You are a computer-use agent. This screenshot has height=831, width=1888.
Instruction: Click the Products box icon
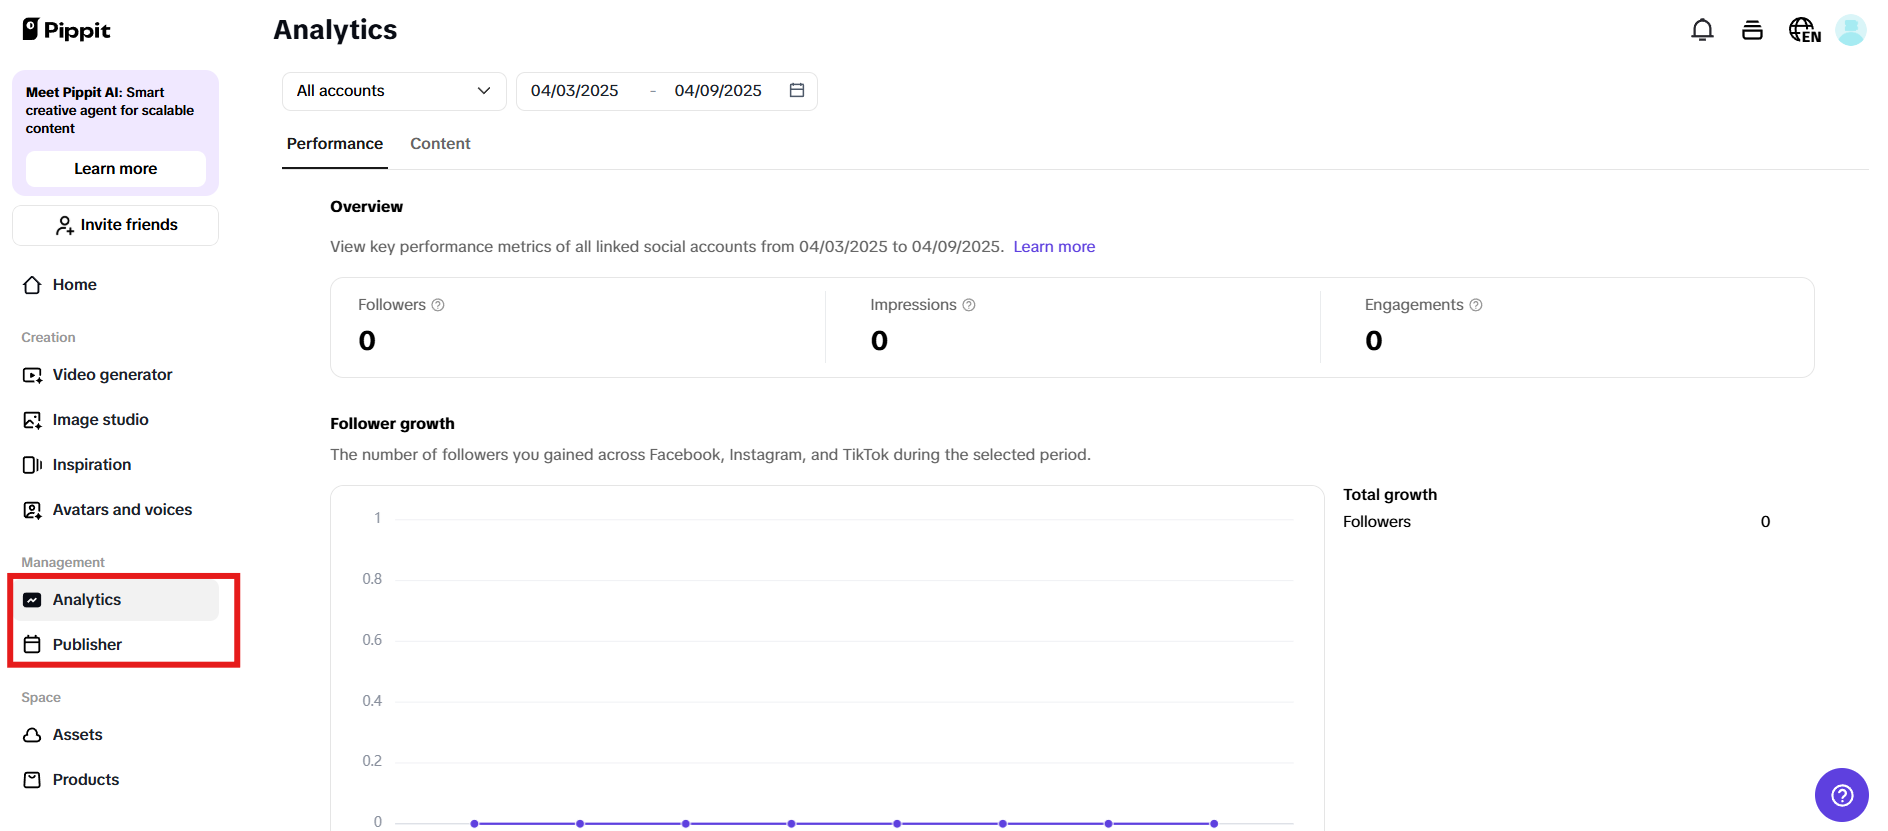coord(32,780)
